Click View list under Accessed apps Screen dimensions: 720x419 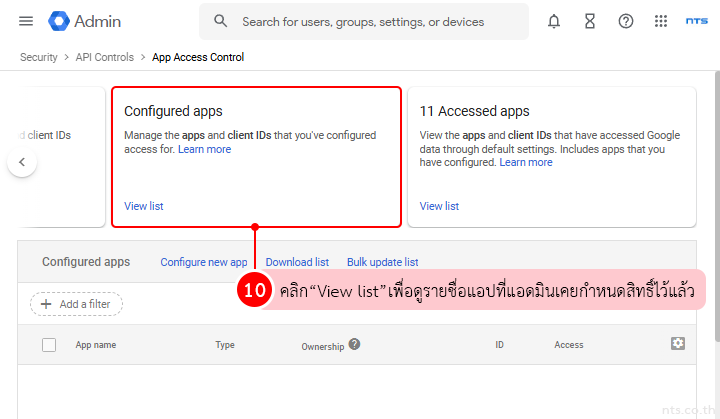click(x=439, y=206)
